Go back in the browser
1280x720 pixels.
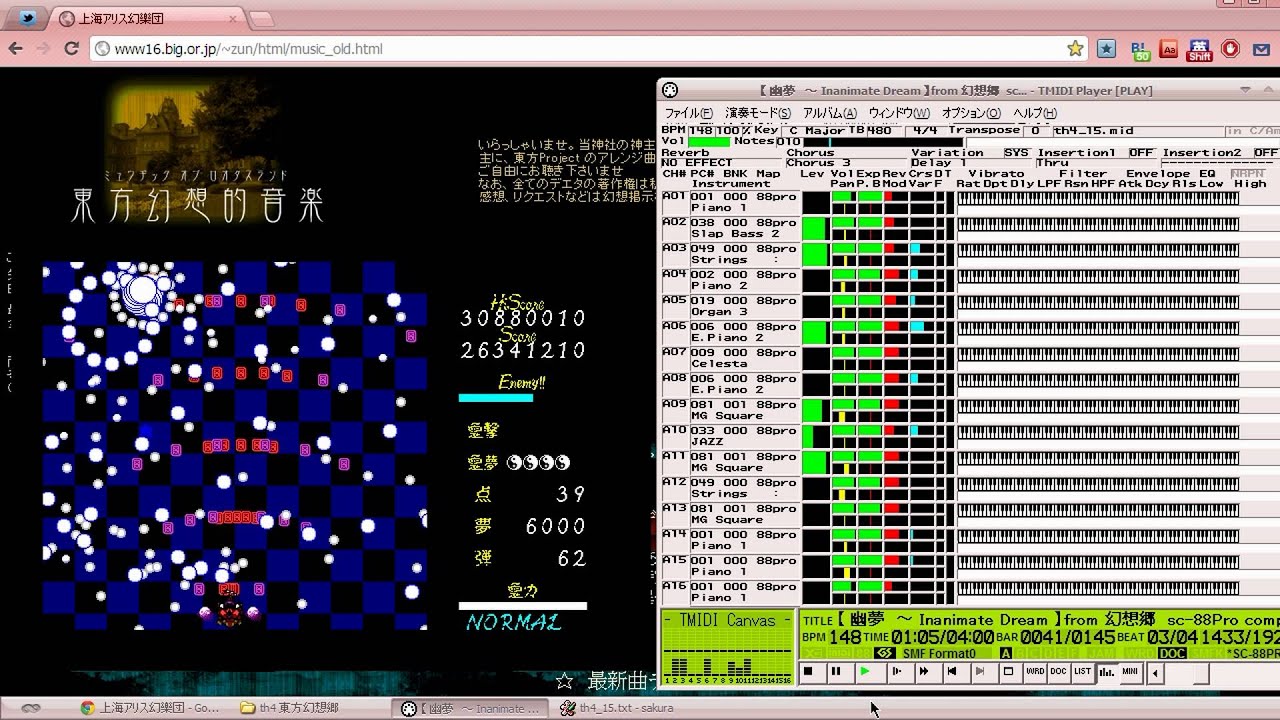coord(16,48)
